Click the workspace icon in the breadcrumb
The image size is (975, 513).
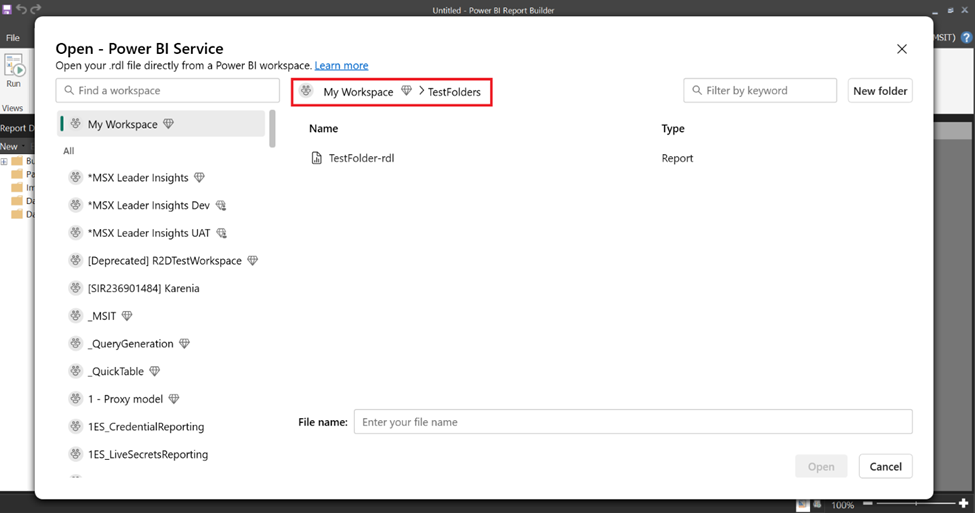(x=306, y=91)
